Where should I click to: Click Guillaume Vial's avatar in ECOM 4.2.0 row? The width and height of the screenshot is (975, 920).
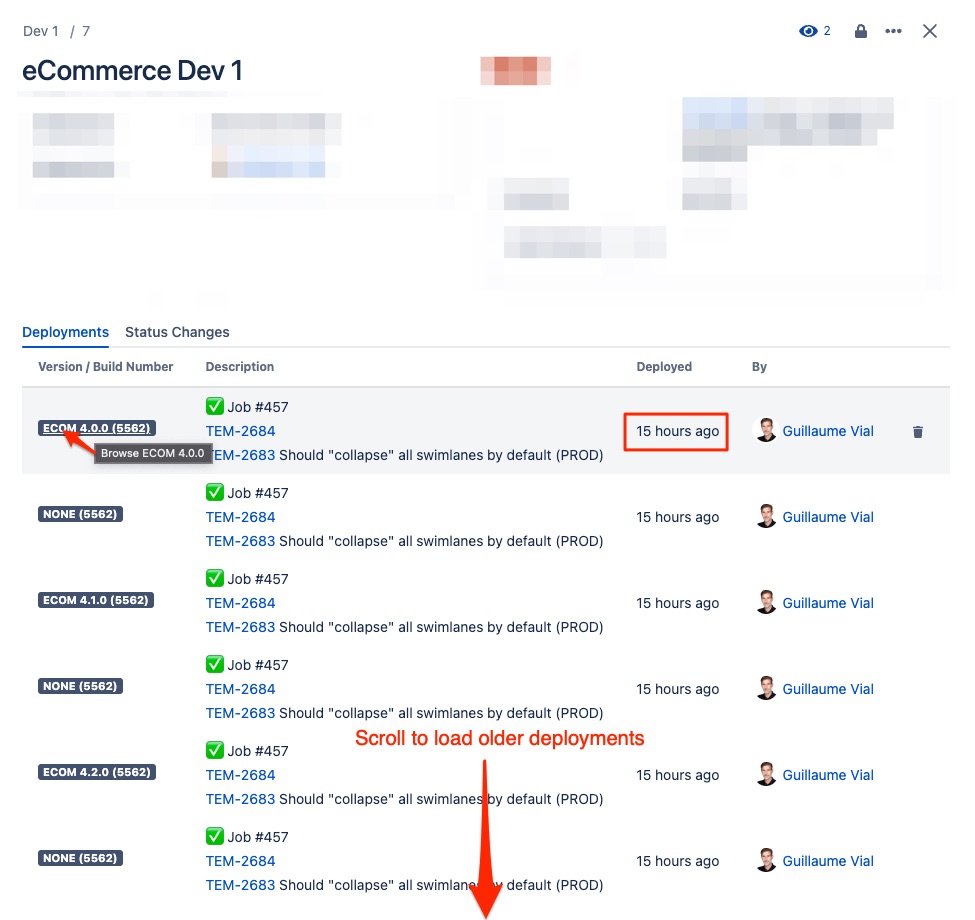(765, 774)
